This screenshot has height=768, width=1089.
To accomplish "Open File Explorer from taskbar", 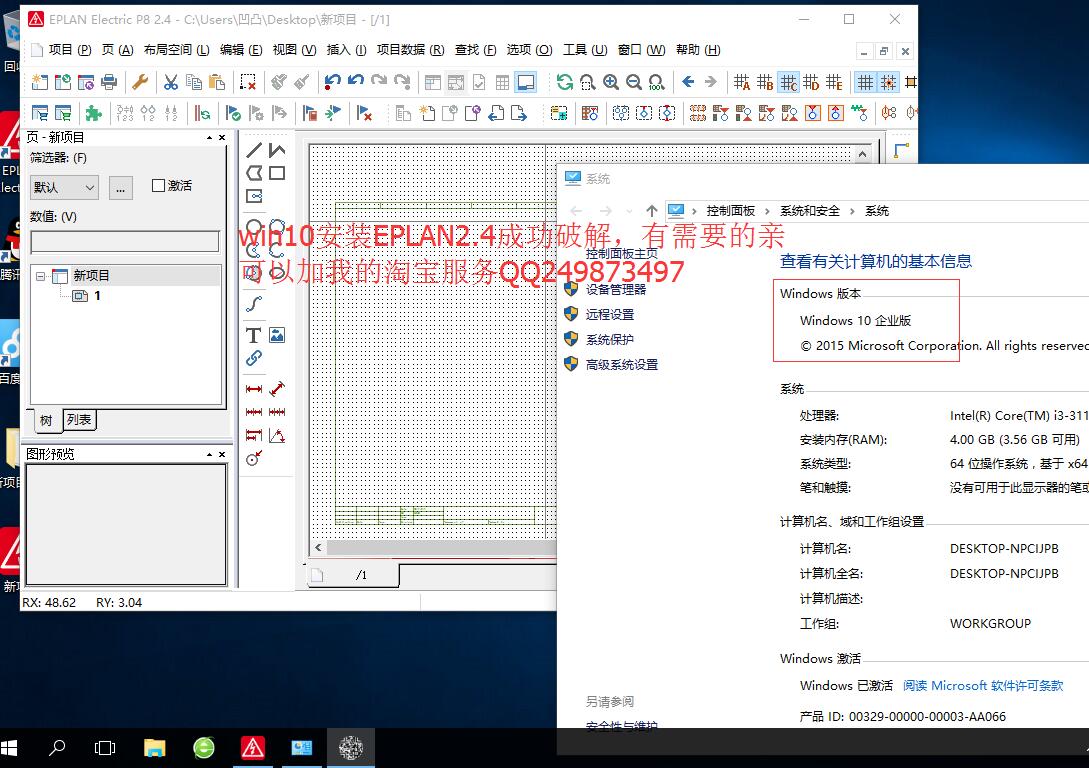I will tap(154, 748).
